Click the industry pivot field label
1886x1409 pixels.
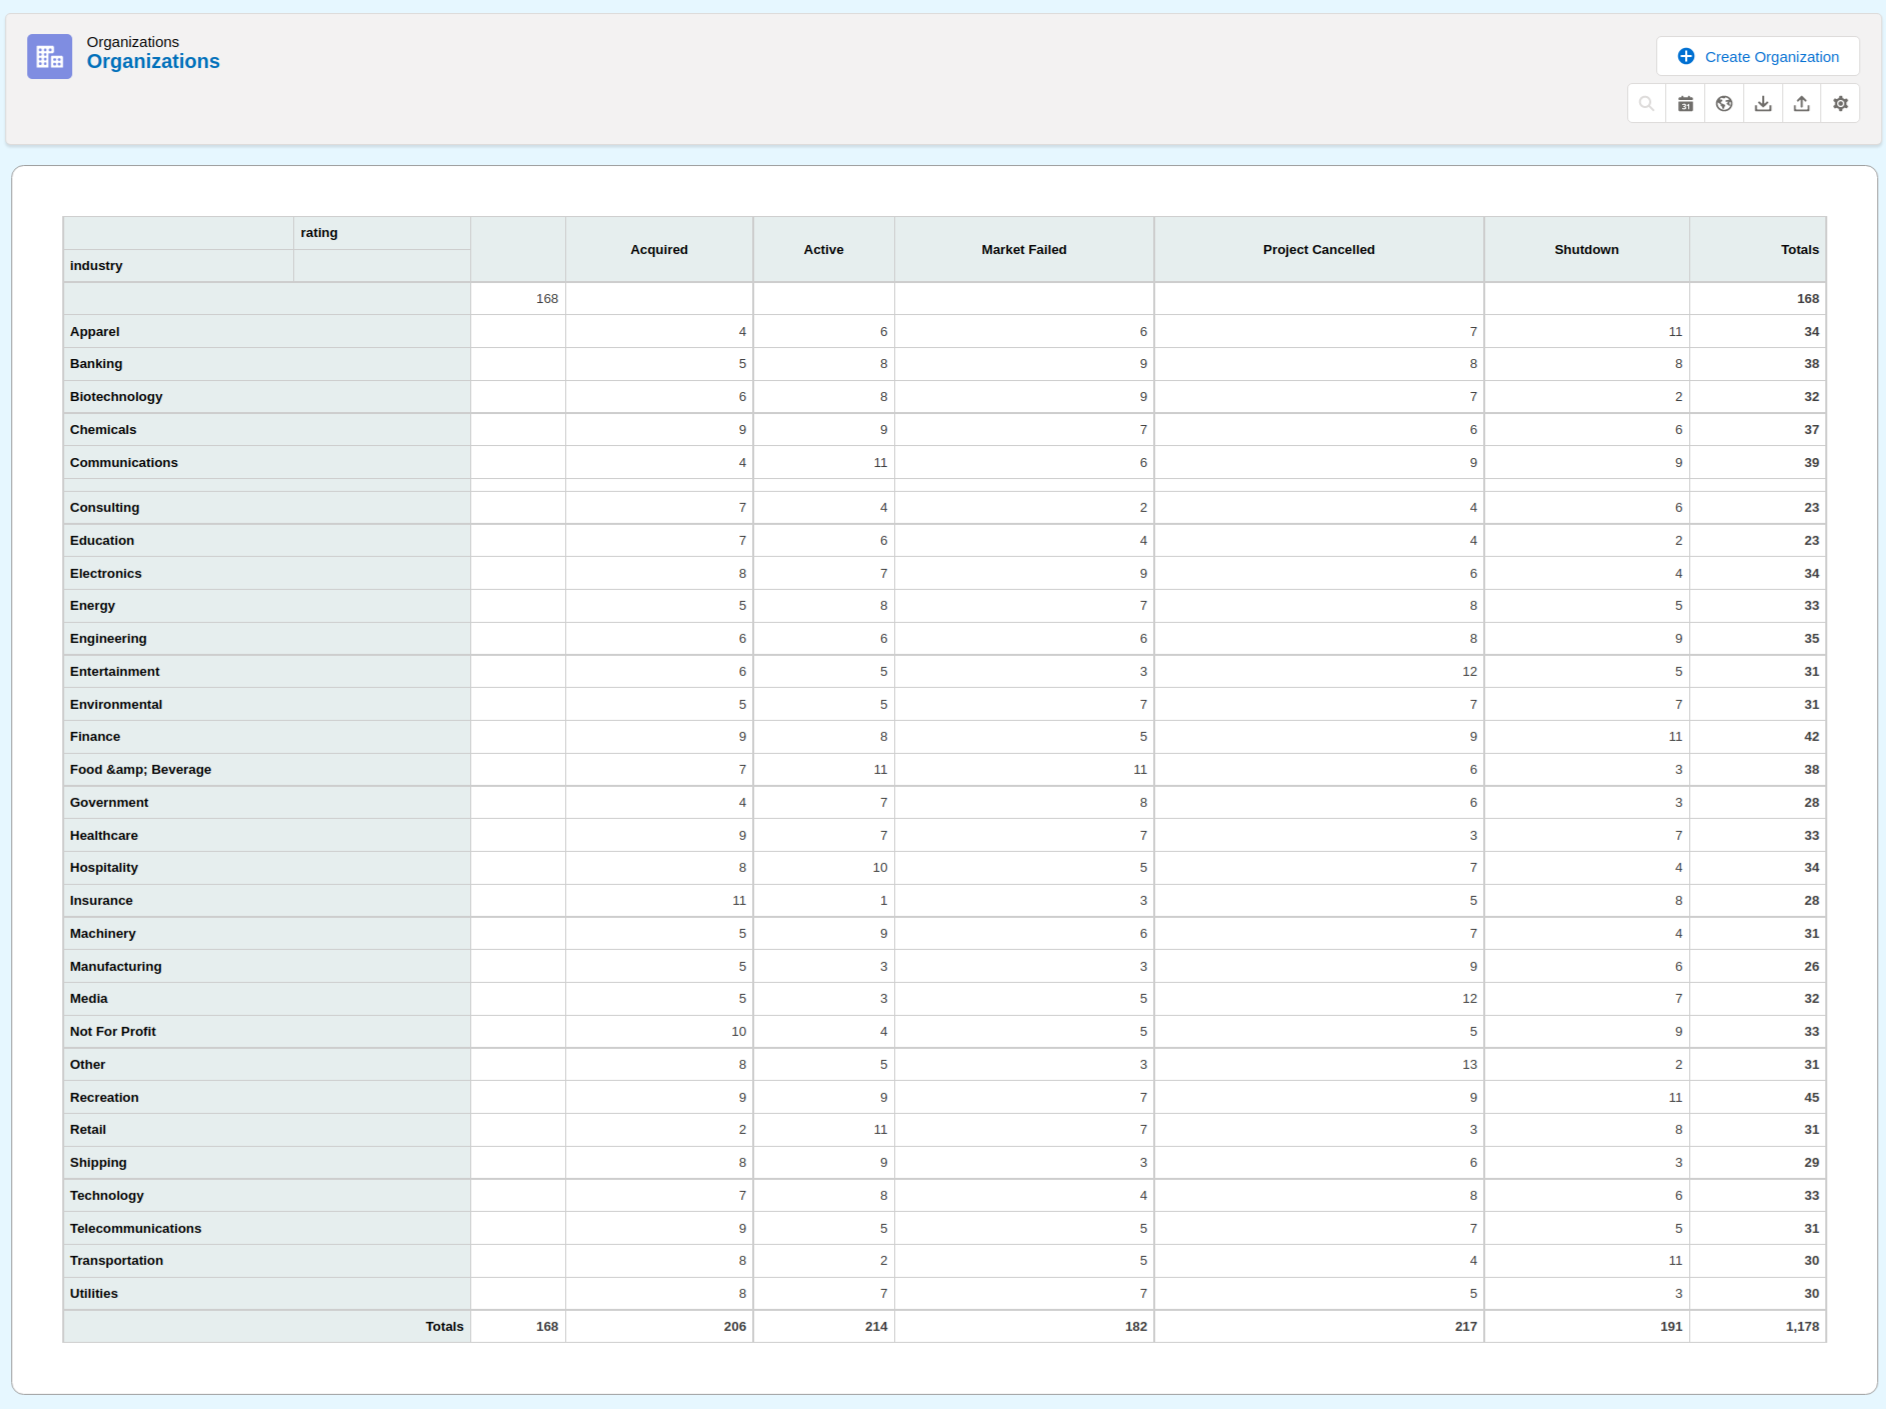tap(96, 266)
